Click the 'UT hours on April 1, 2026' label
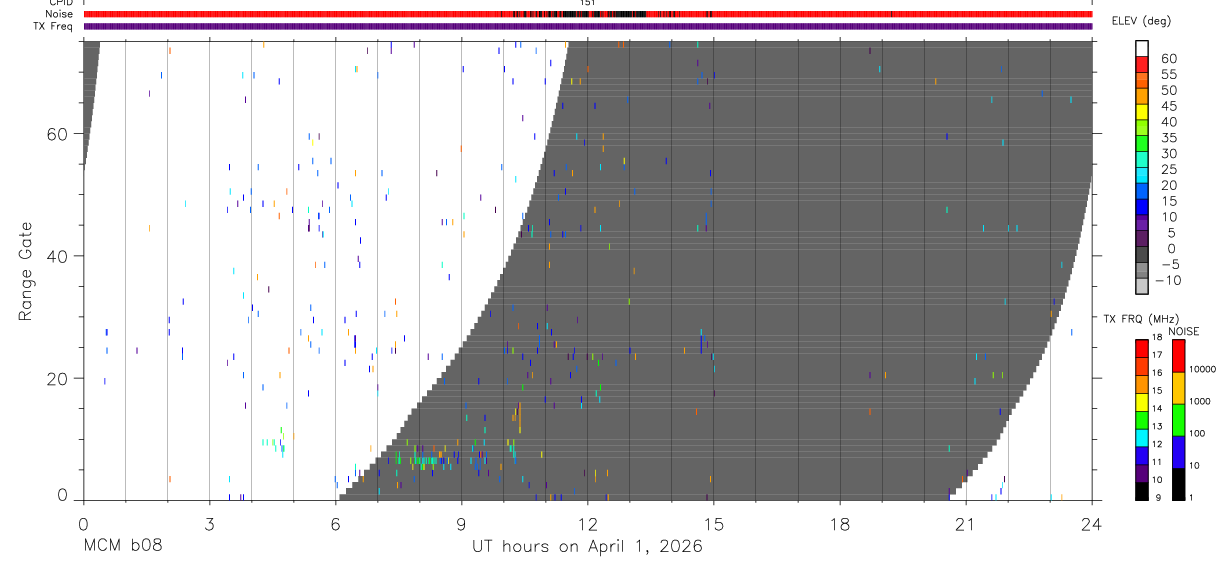This screenshot has height=567, width=1228. tap(587, 547)
